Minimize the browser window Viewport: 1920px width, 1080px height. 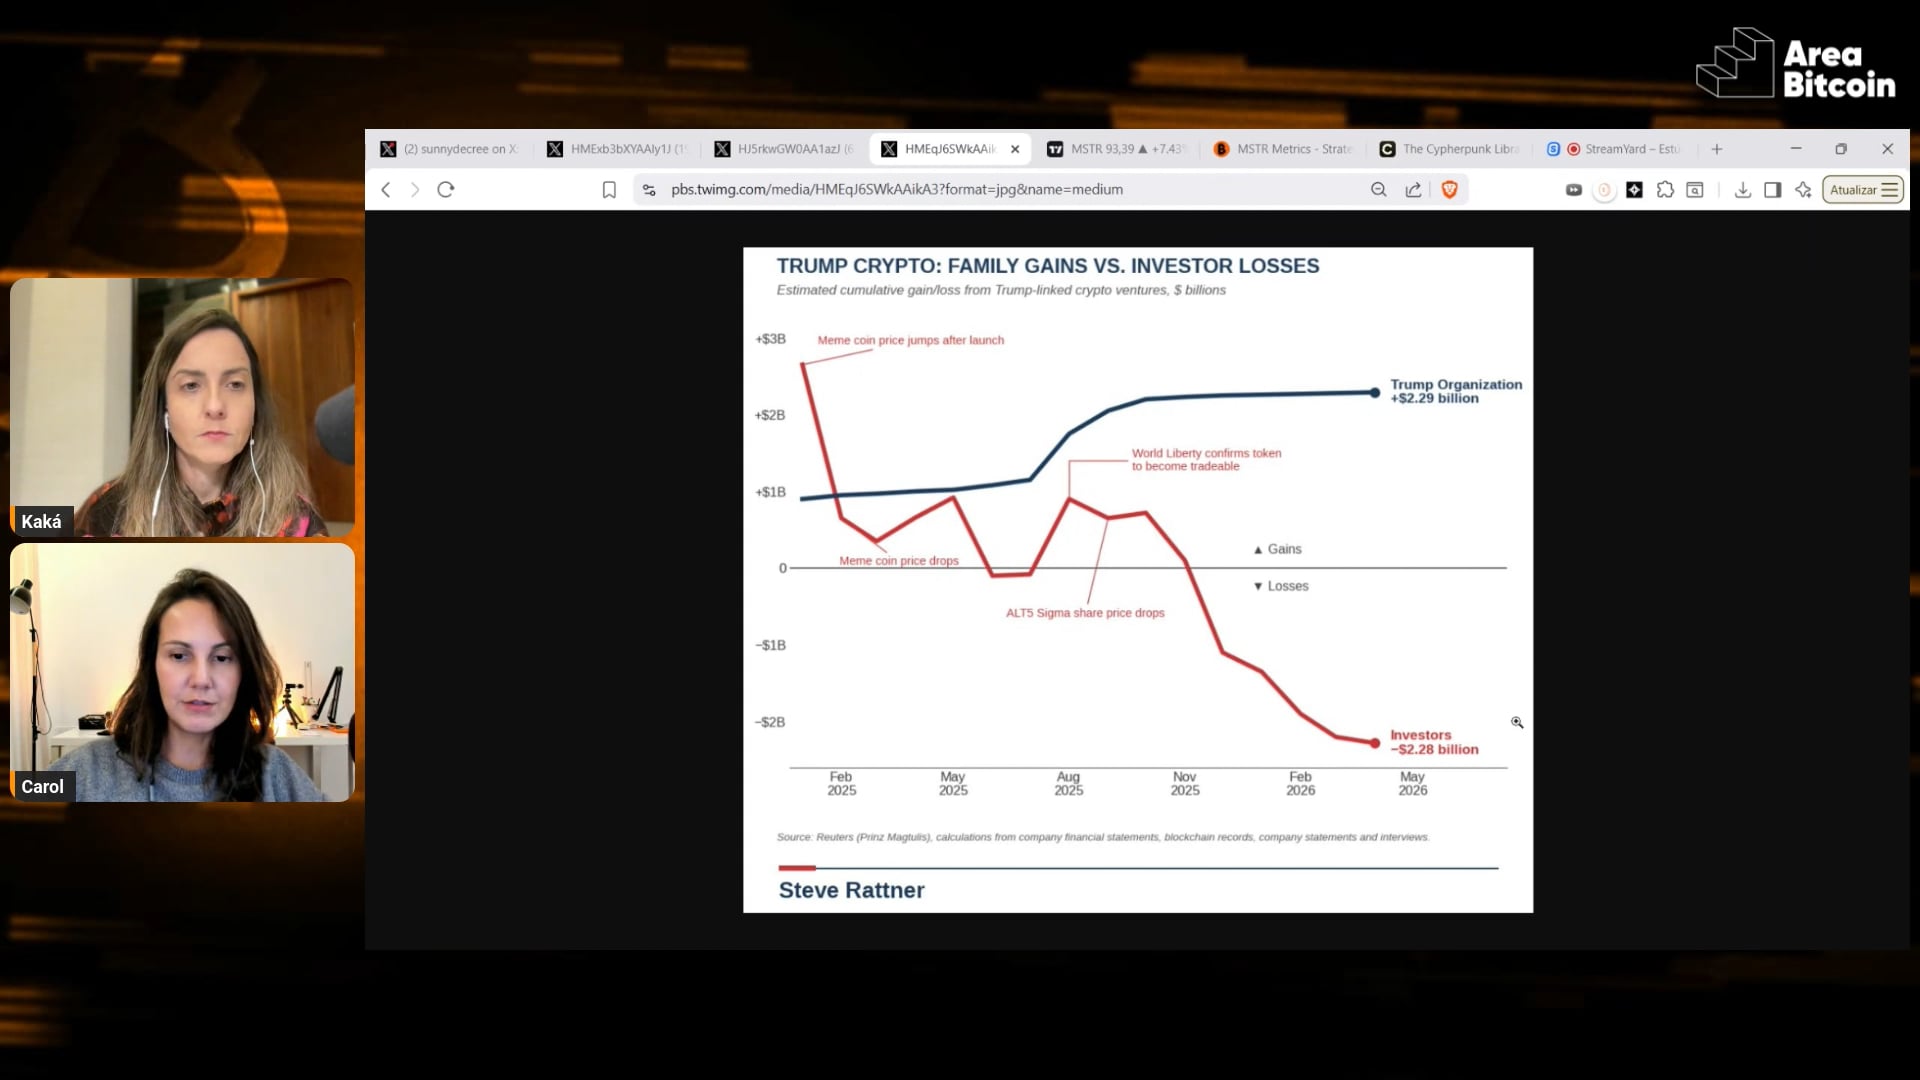[x=1796, y=149]
